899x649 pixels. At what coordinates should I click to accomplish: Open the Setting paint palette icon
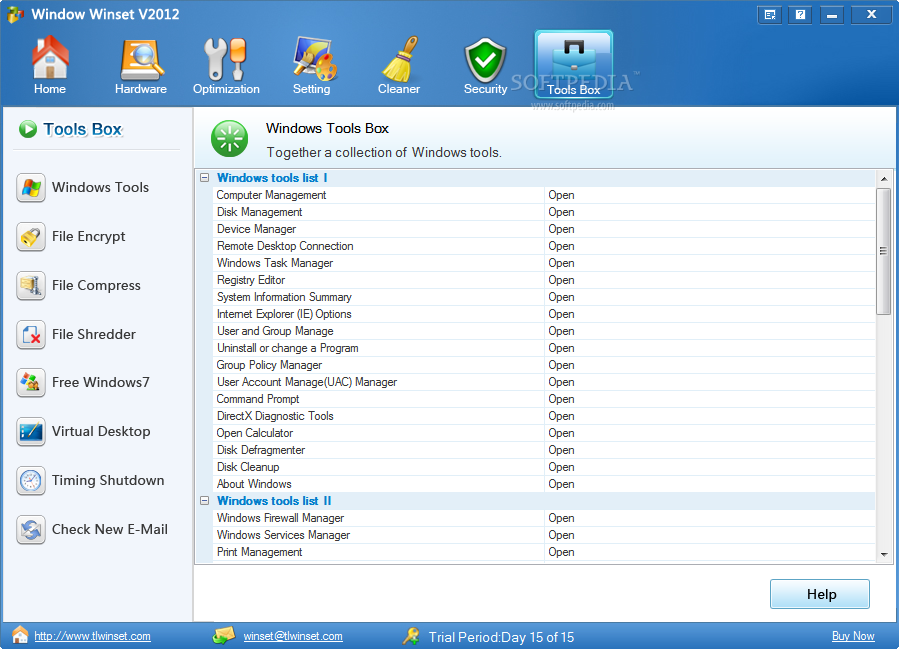314,58
